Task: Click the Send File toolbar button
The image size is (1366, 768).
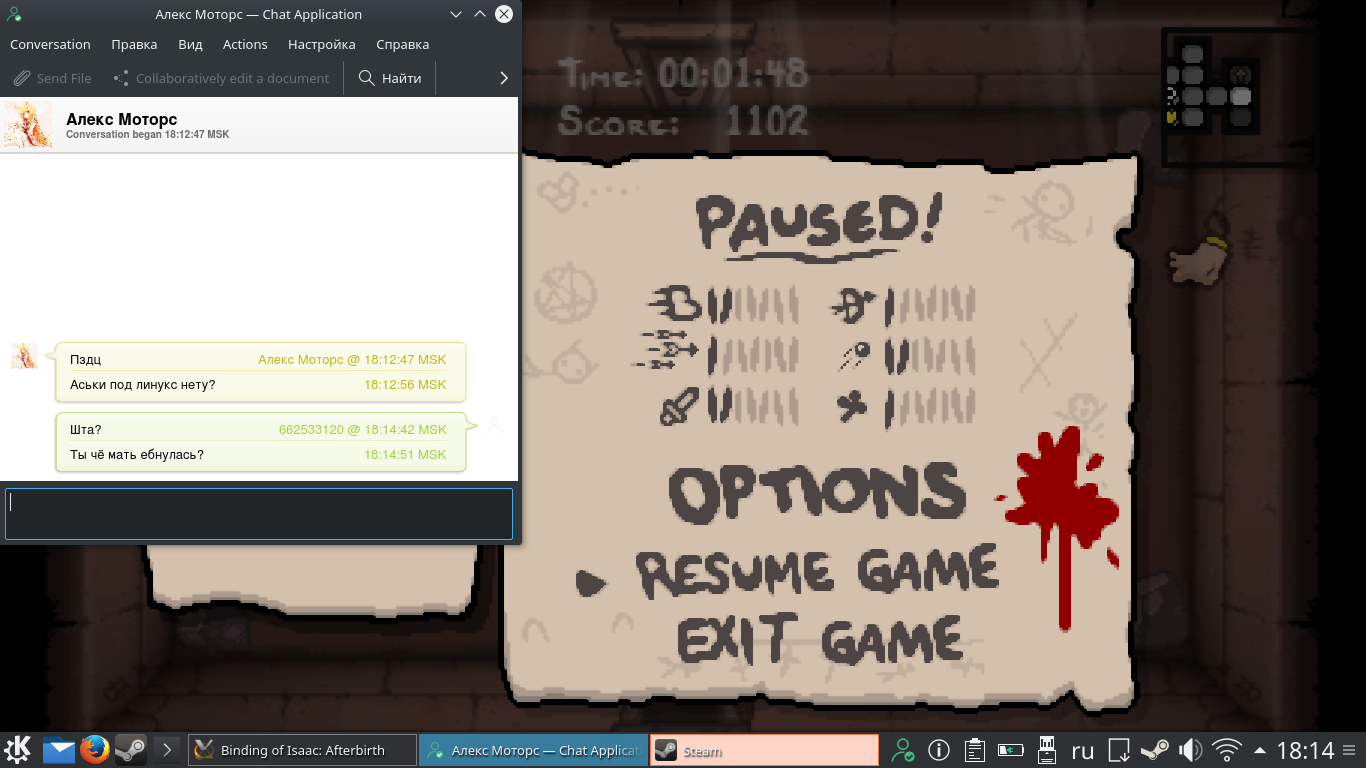Action: pyautogui.click(x=53, y=78)
